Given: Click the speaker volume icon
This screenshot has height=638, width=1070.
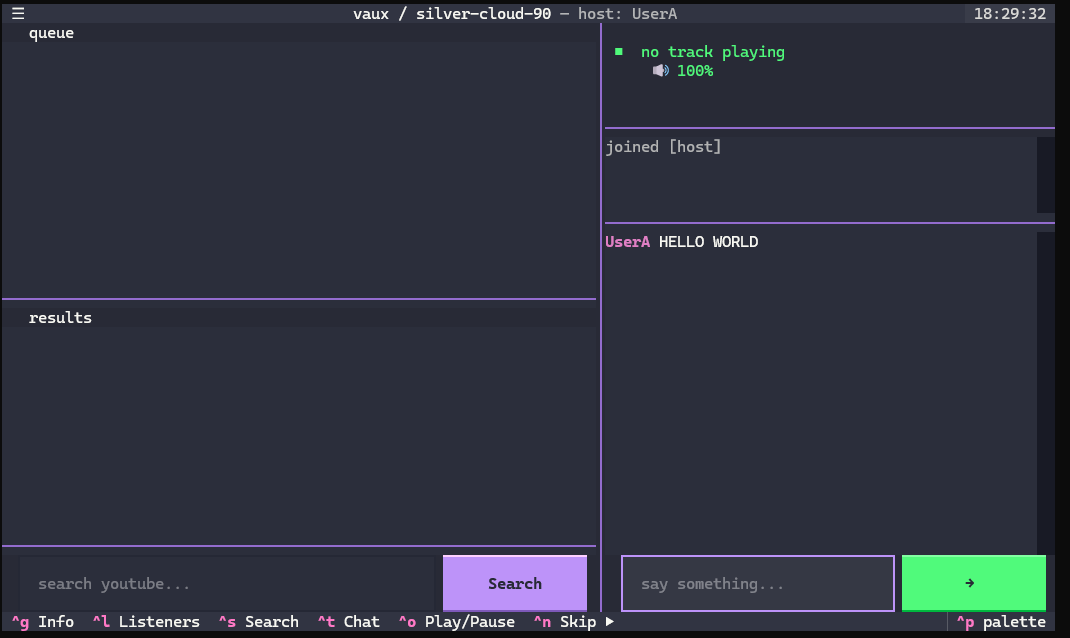Looking at the screenshot, I should (660, 70).
